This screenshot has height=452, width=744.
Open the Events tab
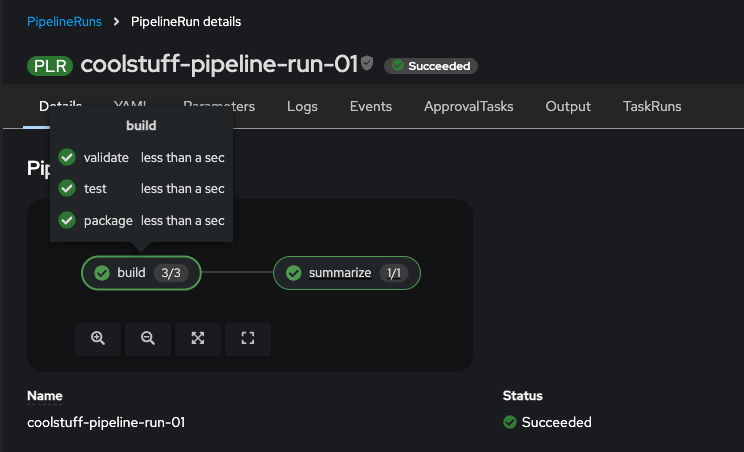pyautogui.click(x=371, y=106)
